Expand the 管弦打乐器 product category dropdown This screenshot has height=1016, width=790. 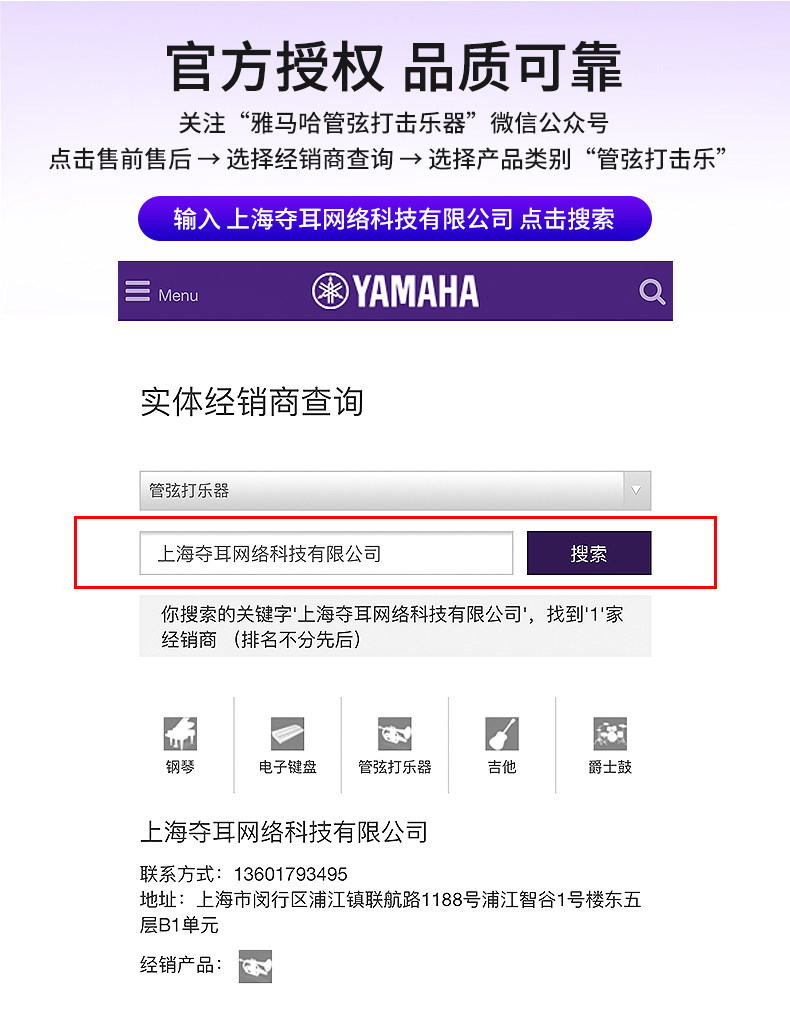point(395,491)
